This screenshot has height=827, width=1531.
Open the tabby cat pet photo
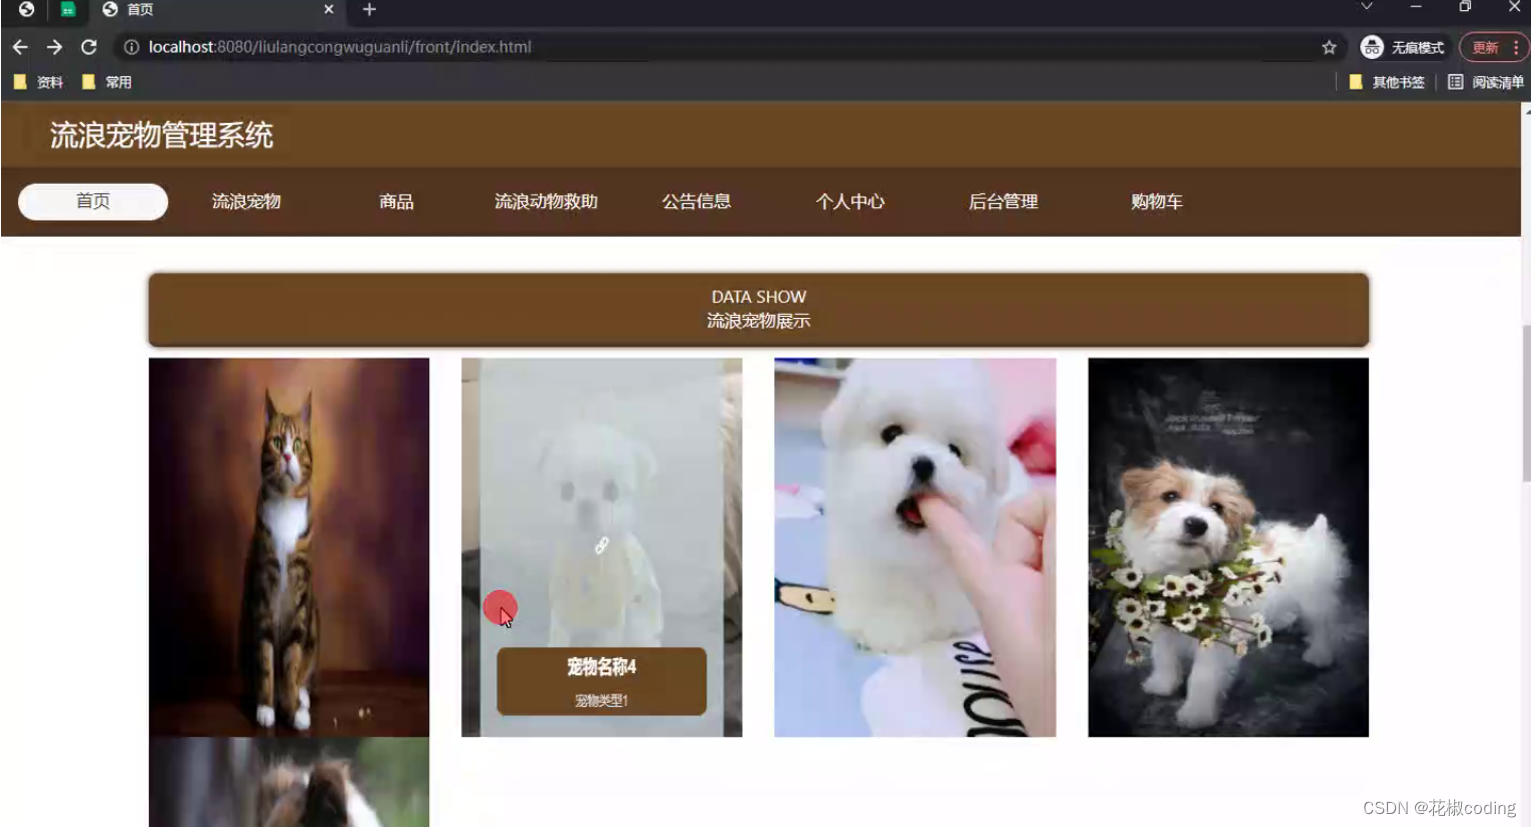pos(289,547)
